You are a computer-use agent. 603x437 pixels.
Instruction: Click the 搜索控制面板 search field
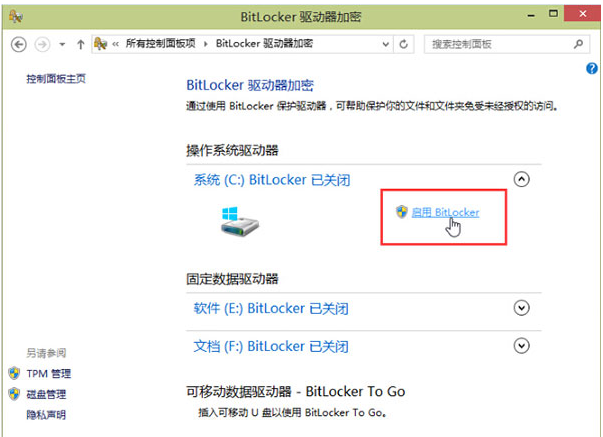coord(500,44)
